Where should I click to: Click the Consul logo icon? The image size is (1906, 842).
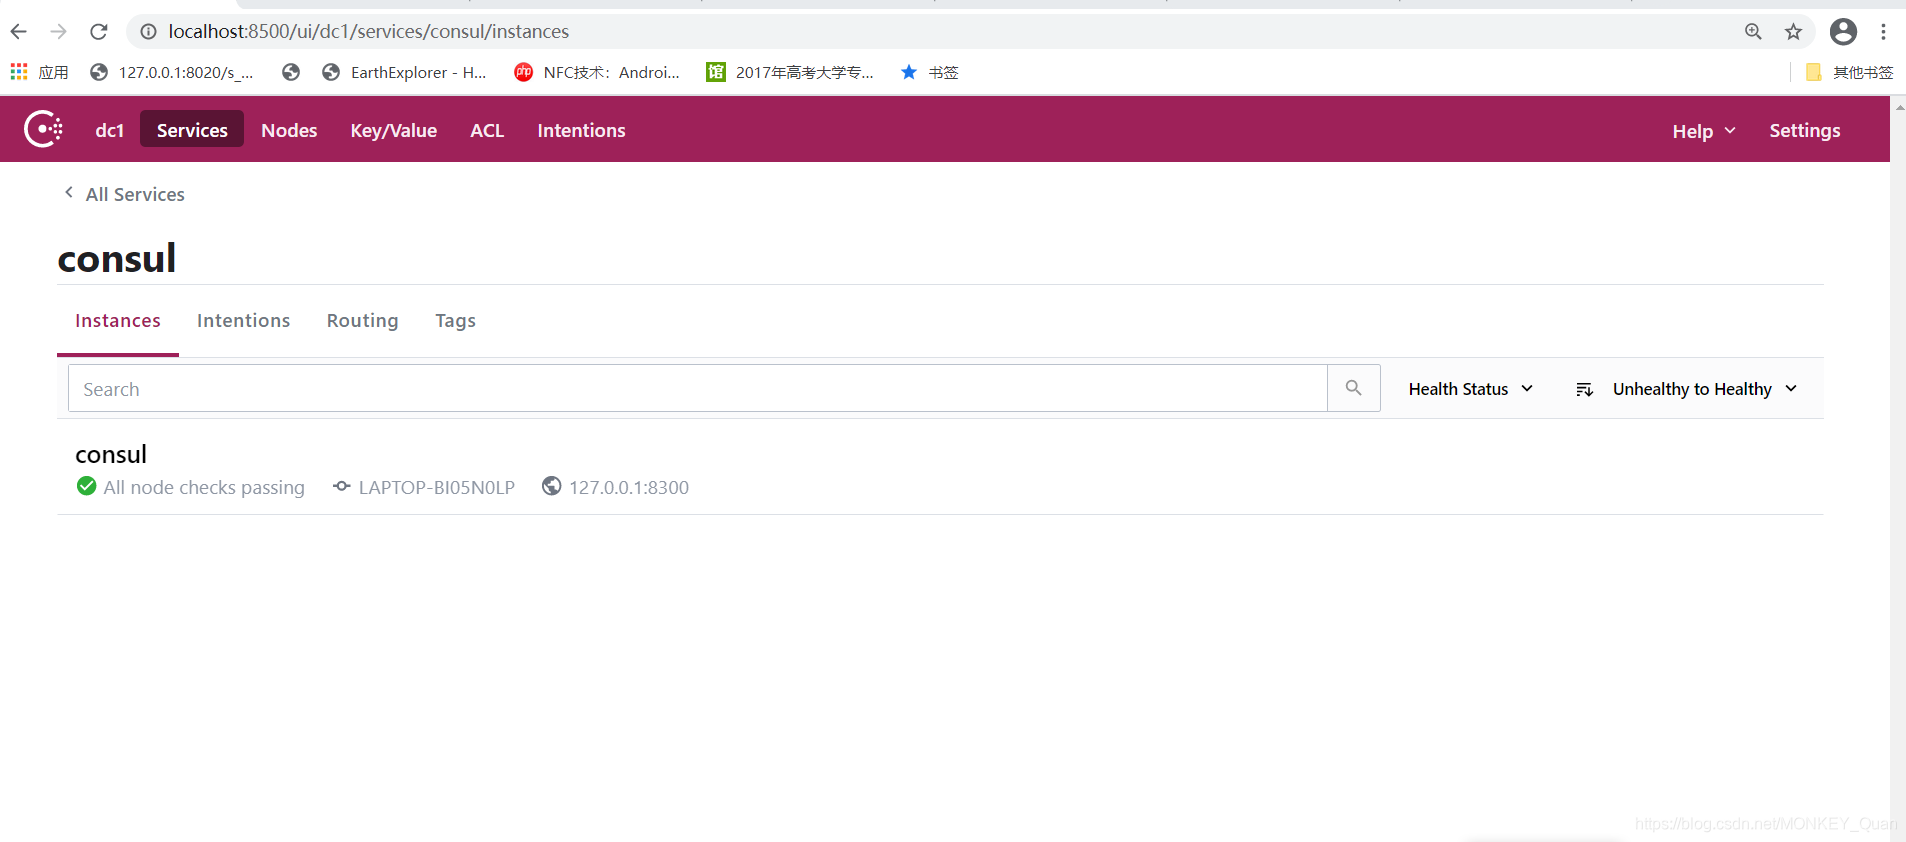coord(43,129)
